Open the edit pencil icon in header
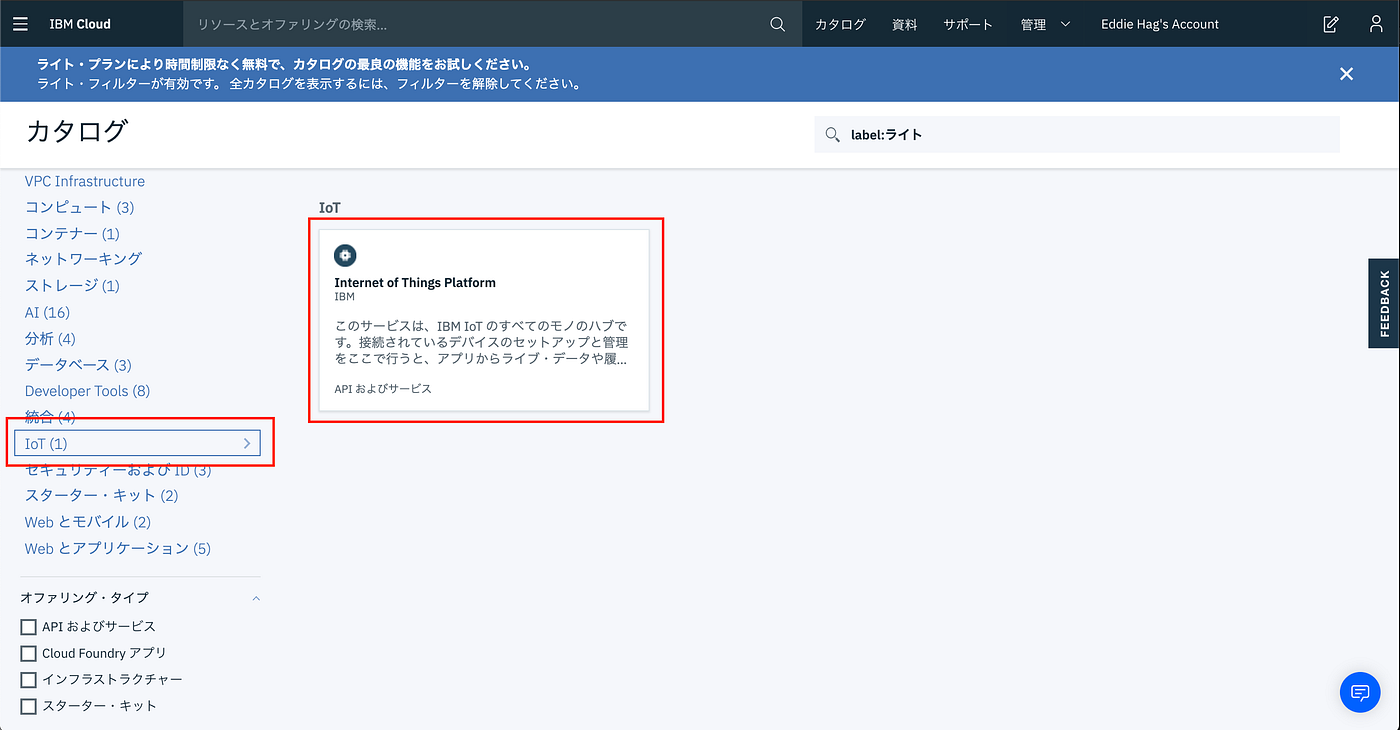 point(1330,24)
